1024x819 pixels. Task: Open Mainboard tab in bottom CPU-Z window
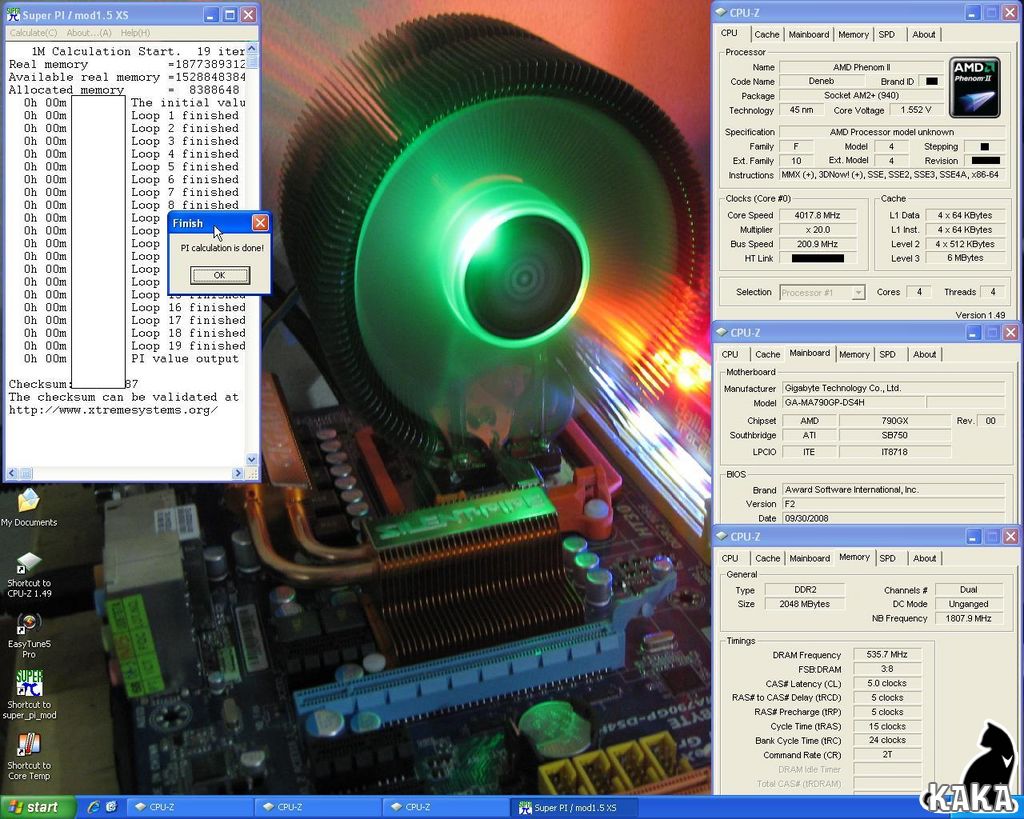809,558
